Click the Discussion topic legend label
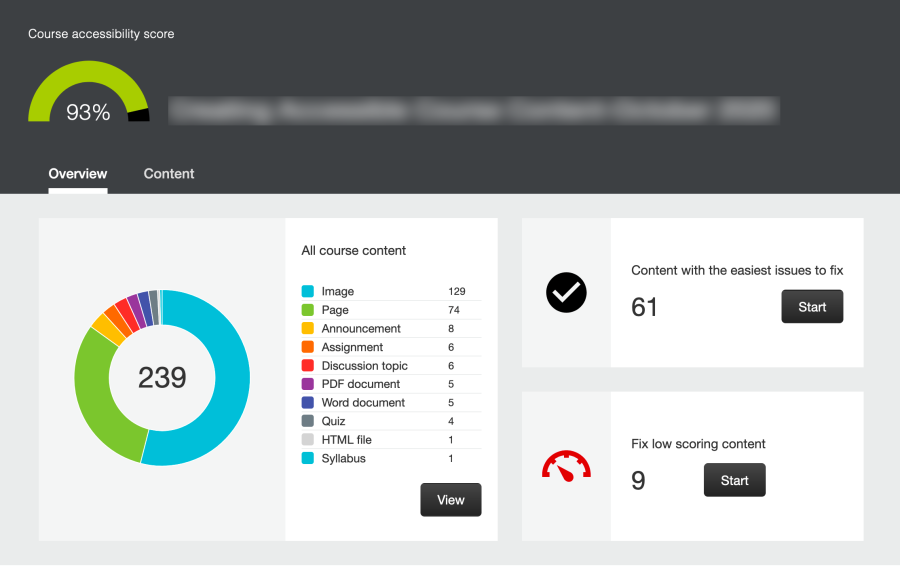 point(364,365)
